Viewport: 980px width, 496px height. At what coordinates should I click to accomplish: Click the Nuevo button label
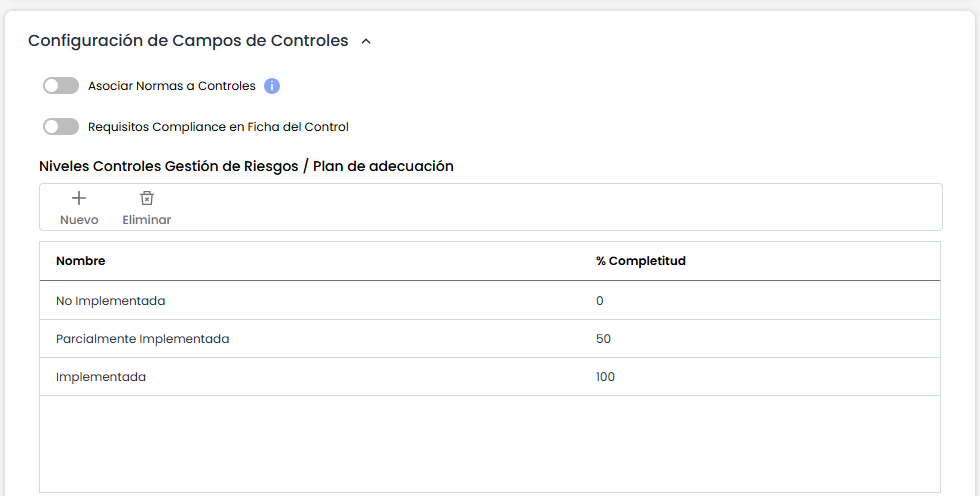79,220
